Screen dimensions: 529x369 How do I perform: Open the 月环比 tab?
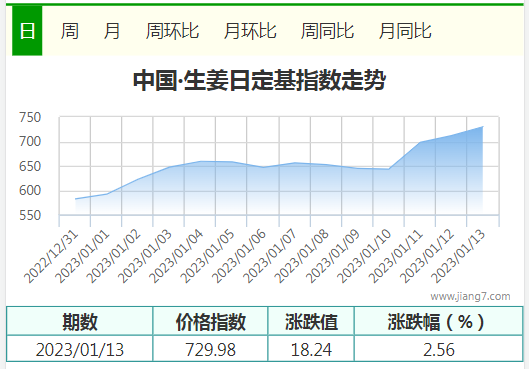(x=250, y=31)
